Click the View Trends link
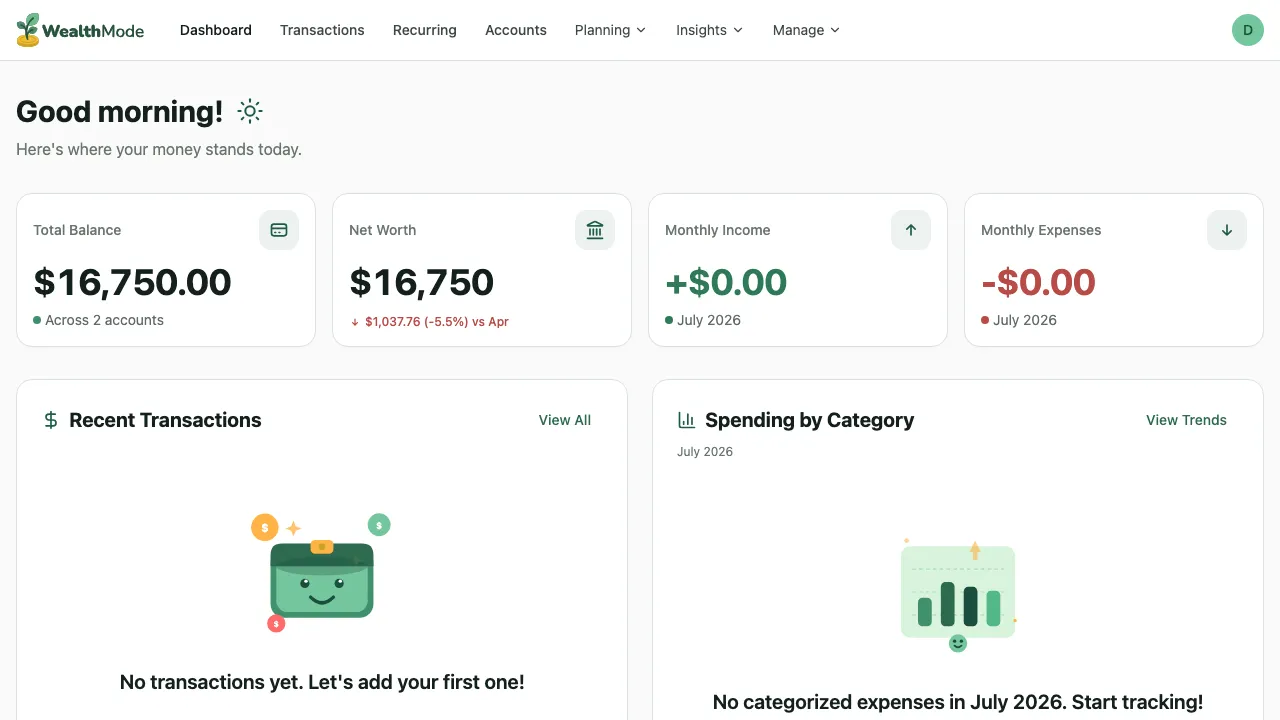 [x=1186, y=420]
